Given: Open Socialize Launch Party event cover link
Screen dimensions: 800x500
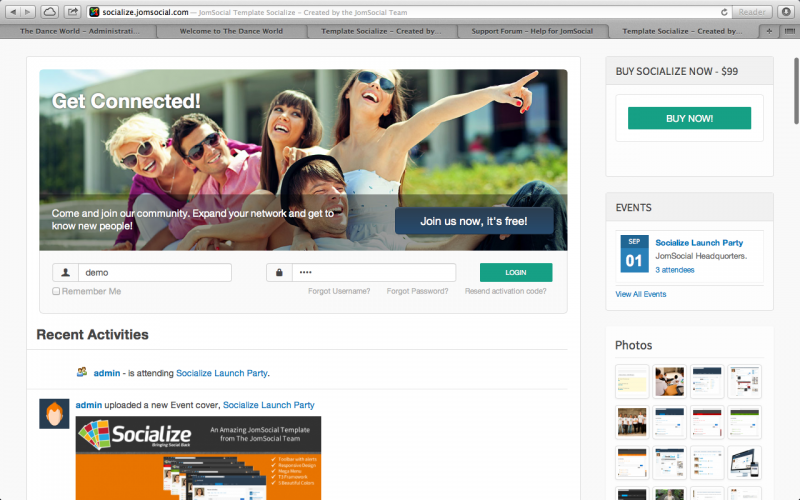Looking at the screenshot, I should pos(268,405).
